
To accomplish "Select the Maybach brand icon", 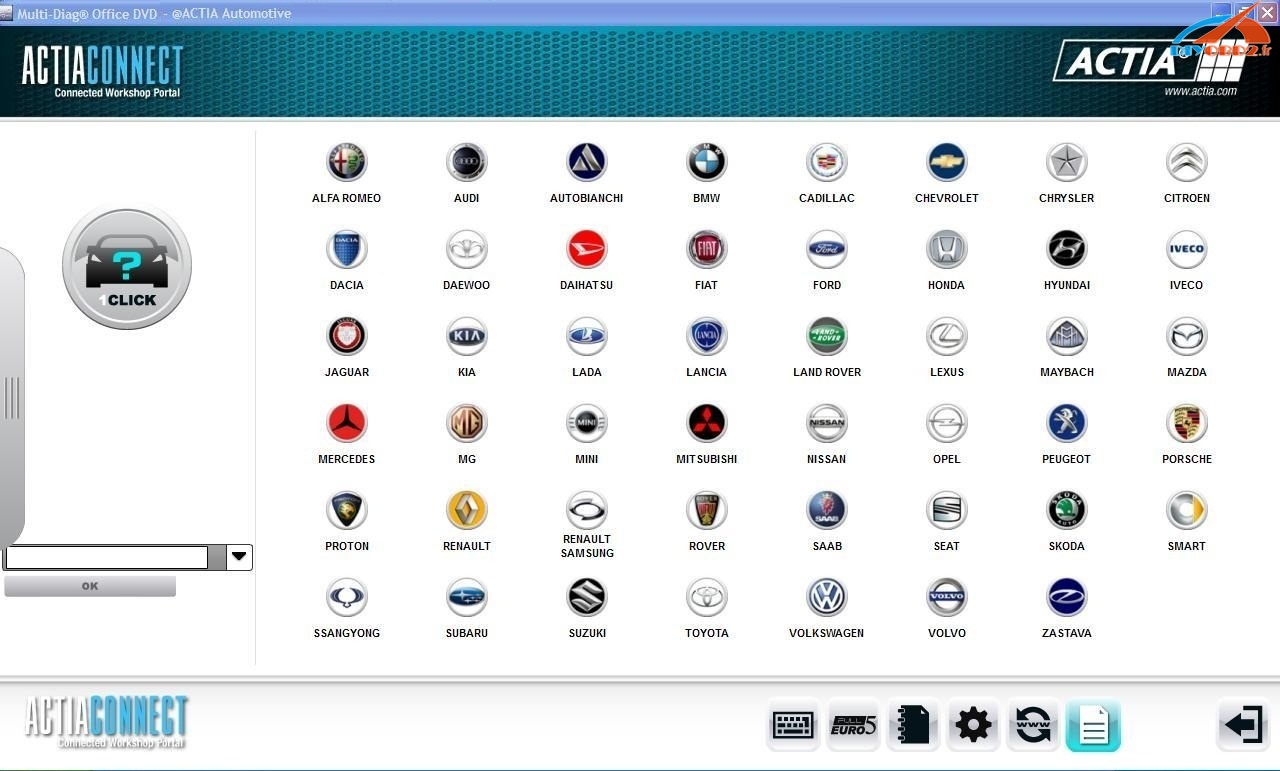I will [x=1067, y=336].
